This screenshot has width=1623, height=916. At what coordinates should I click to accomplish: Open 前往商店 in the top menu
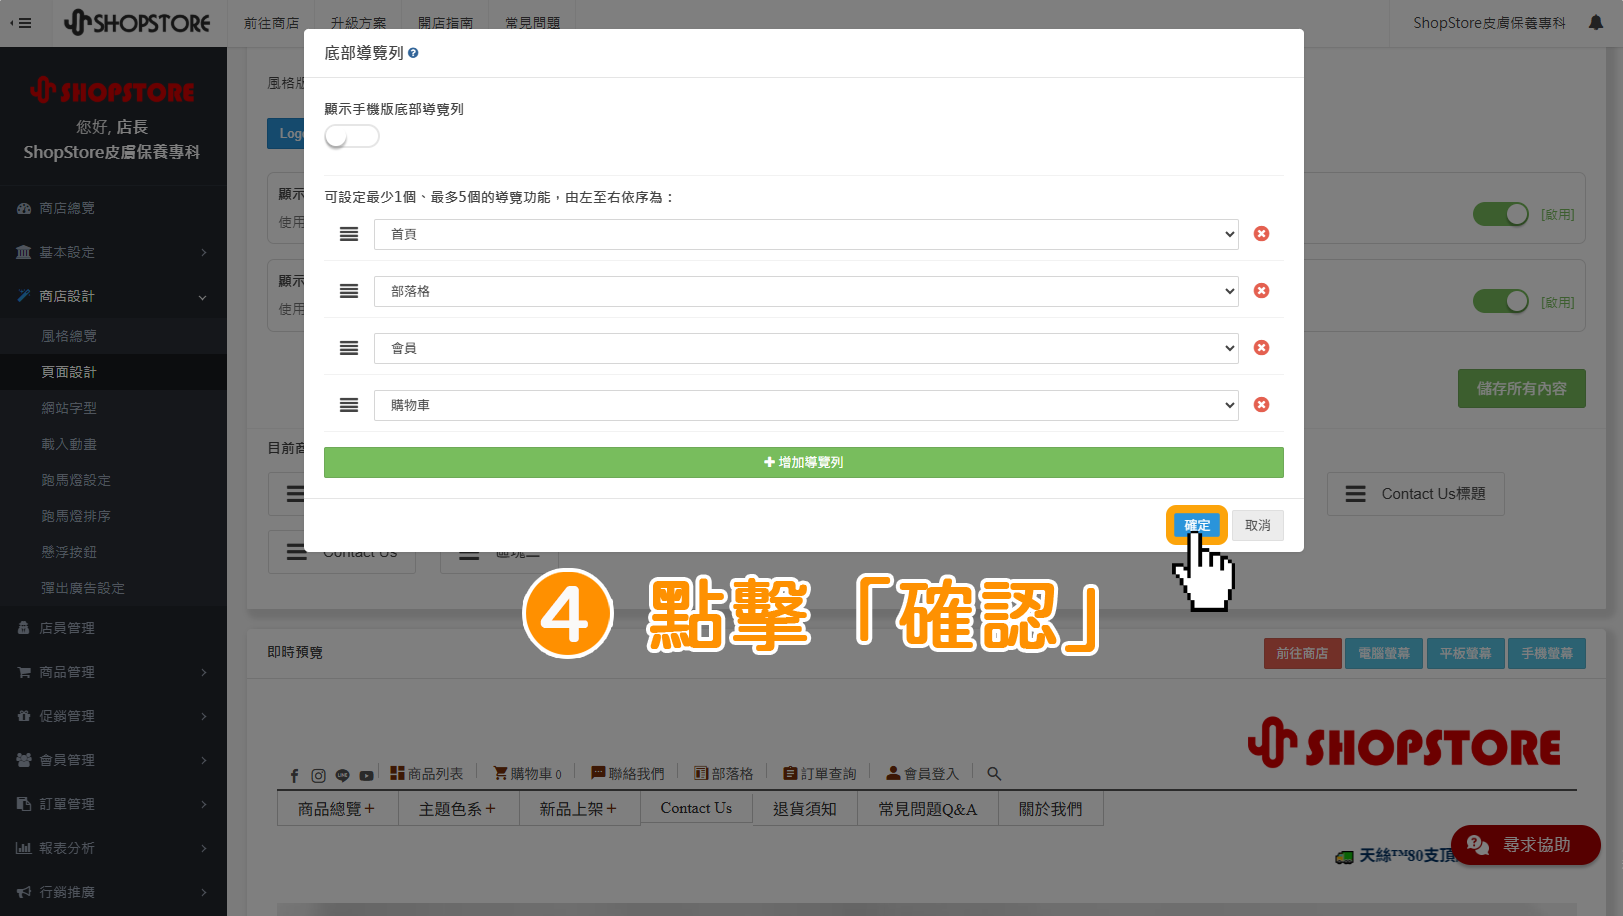tap(271, 23)
